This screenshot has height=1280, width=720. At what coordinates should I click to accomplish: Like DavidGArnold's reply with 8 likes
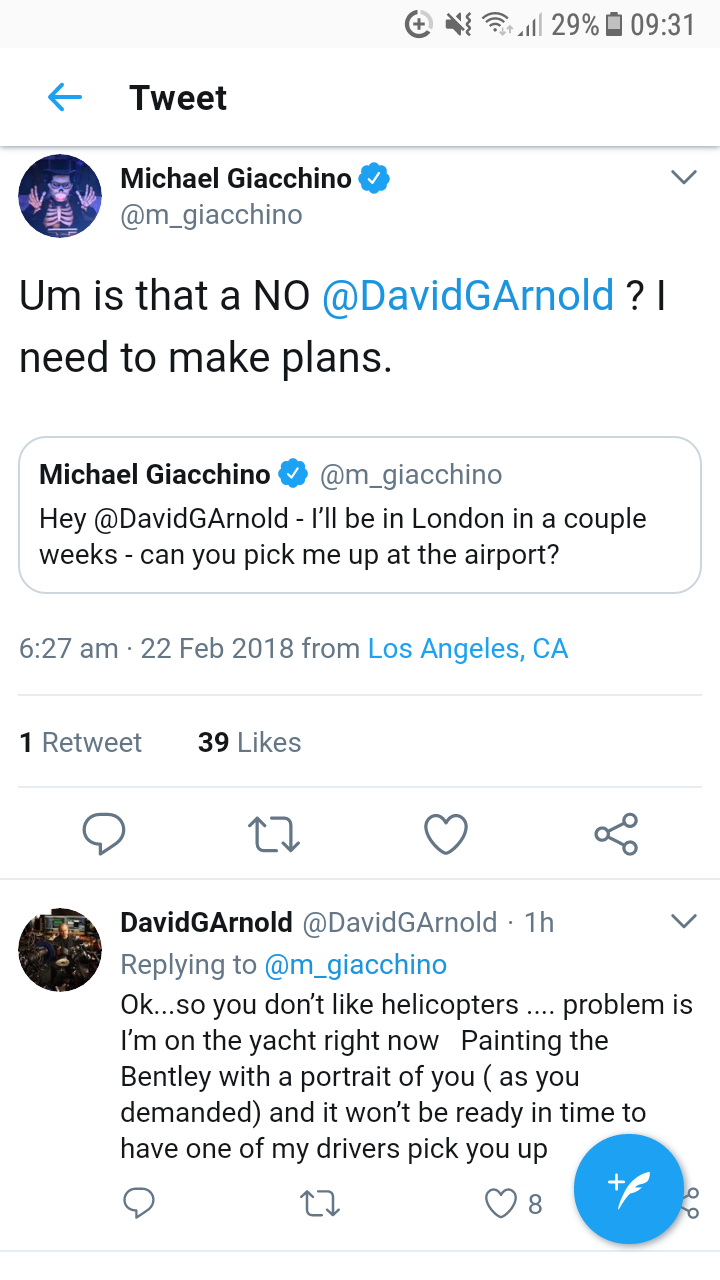tap(501, 1204)
